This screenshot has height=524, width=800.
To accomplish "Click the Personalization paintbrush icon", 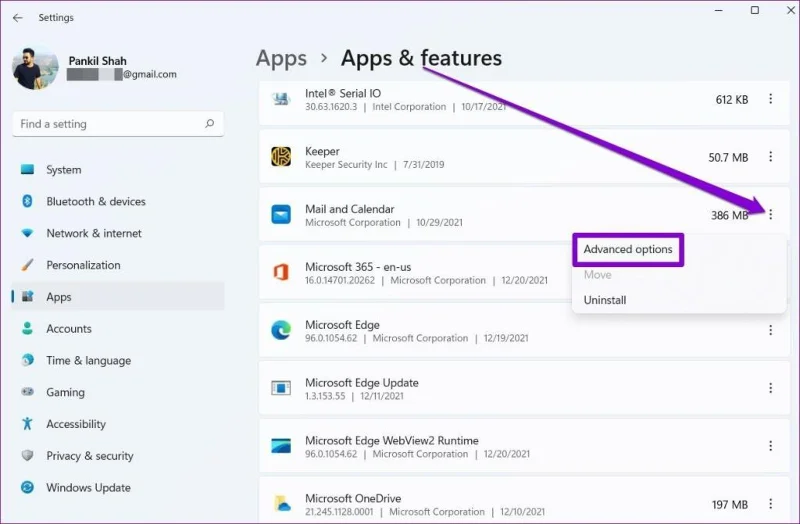I will pos(28,265).
